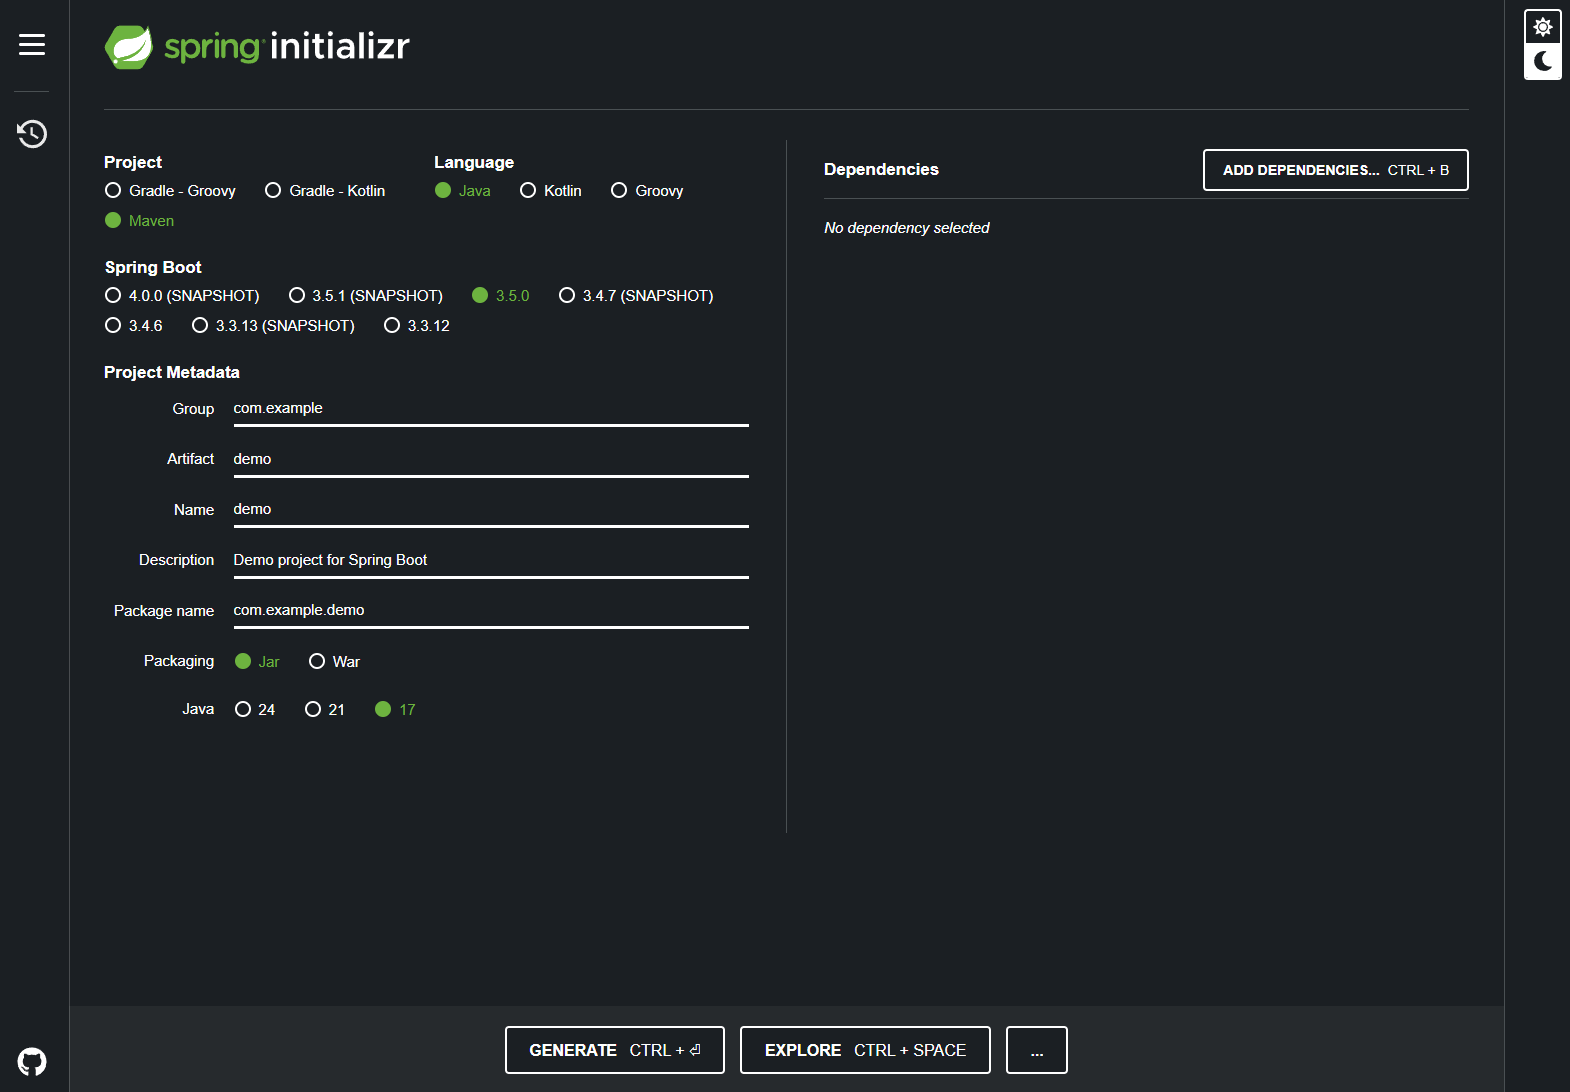Screen dimensions: 1570x1092
Task: Select Java version 21
Action: coord(325,710)
